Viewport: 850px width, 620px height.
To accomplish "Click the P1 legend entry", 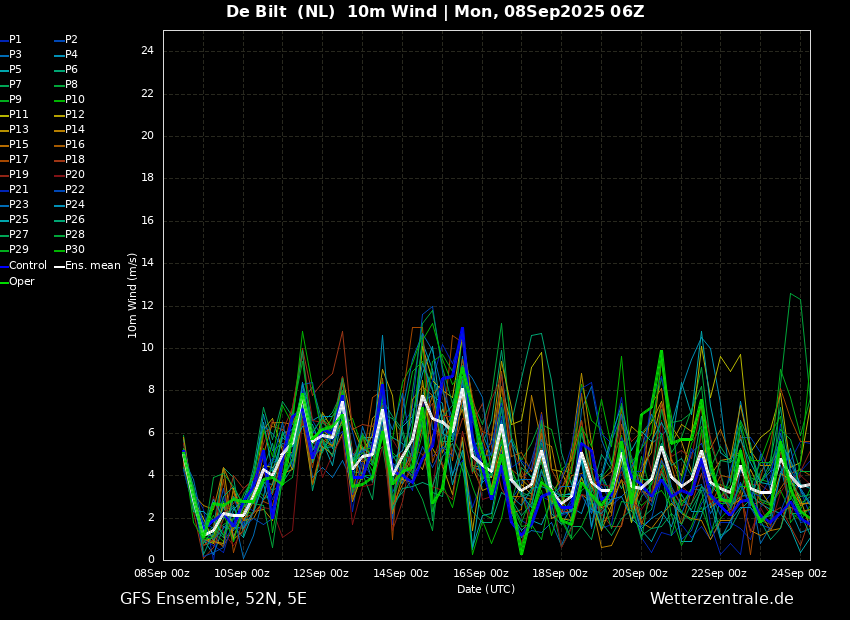I will [11, 40].
